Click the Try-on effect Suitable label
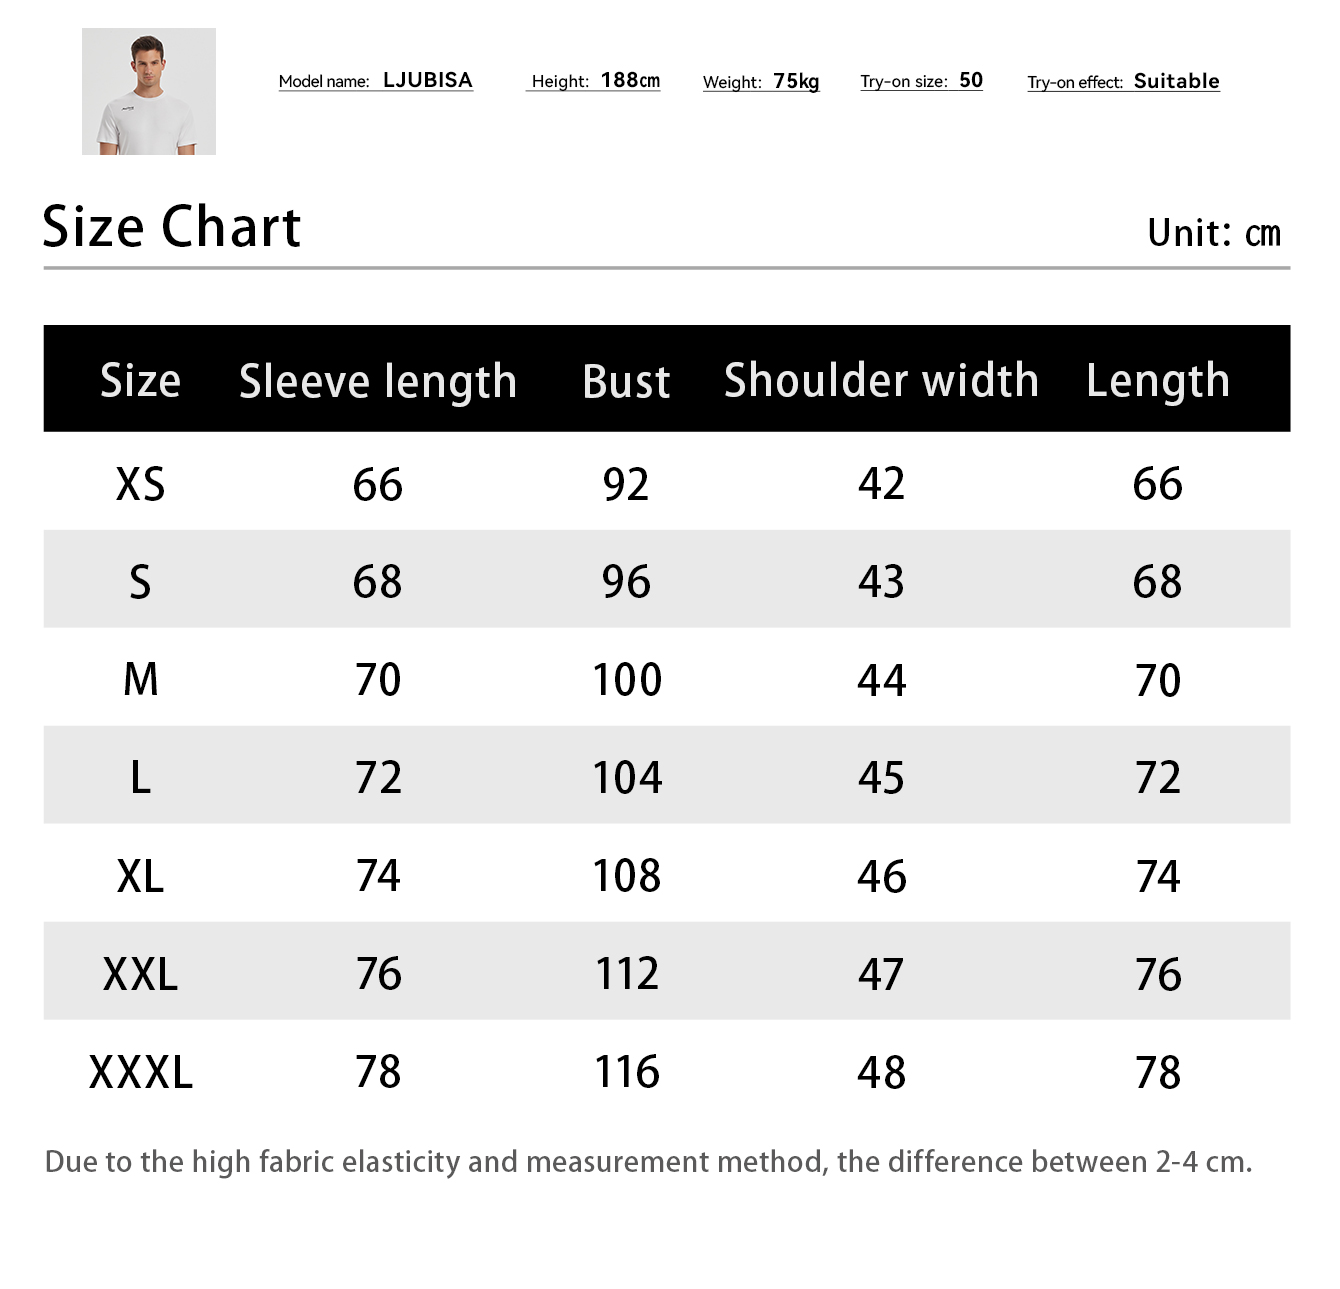This screenshot has width=1340, height=1289. pos(1123,82)
